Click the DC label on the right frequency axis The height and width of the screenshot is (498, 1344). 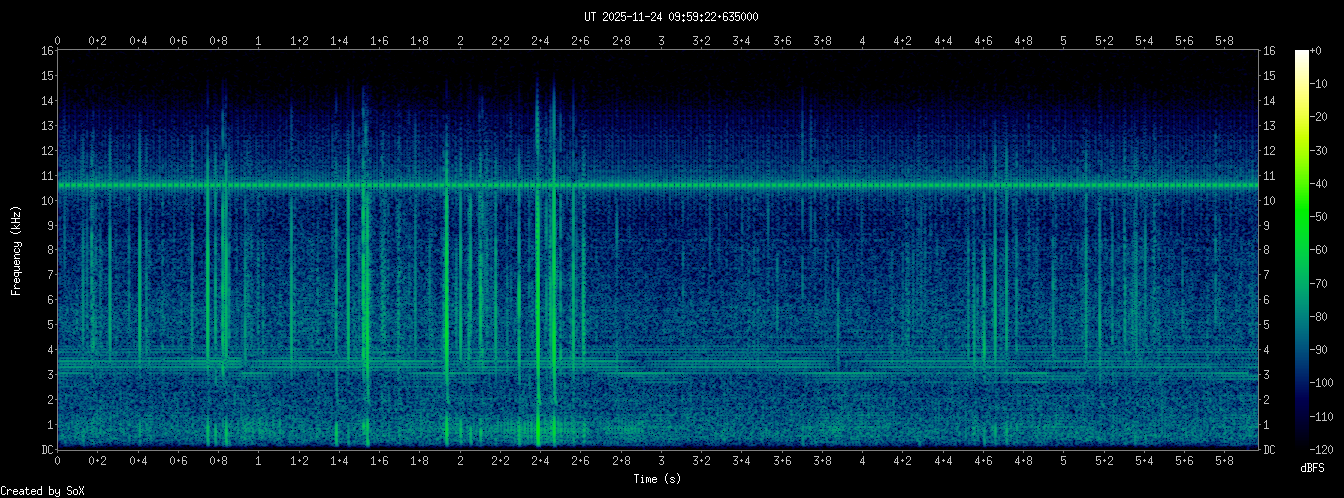point(1270,450)
